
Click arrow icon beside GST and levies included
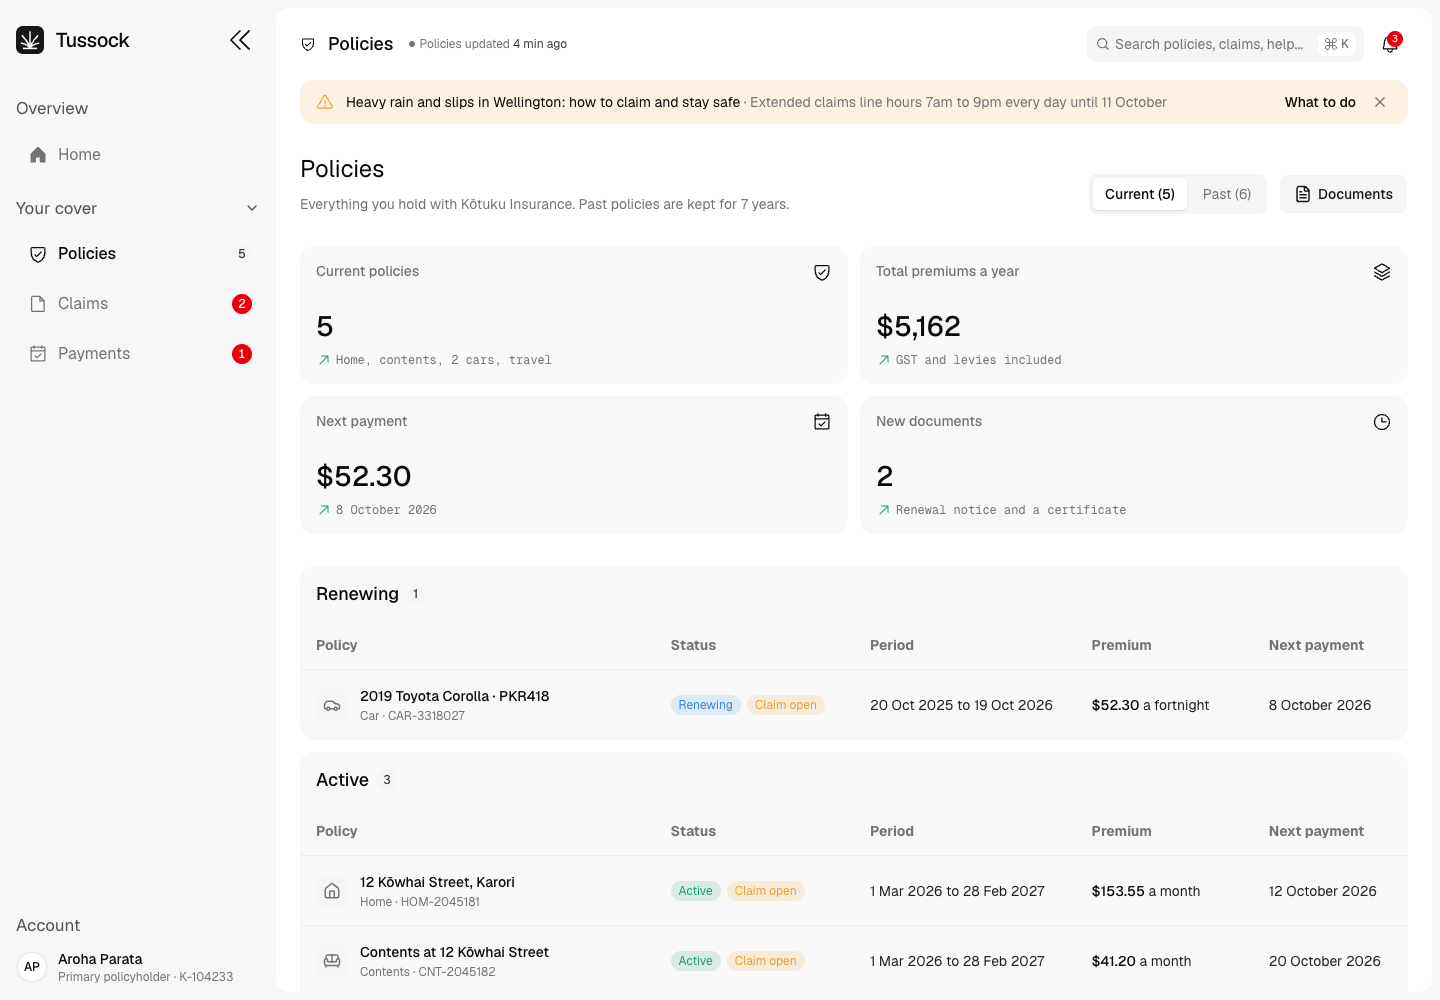pyautogui.click(x=884, y=360)
